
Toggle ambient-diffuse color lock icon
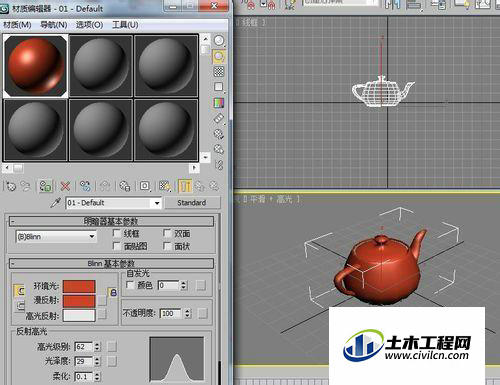pyautogui.click(x=20, y=291)
